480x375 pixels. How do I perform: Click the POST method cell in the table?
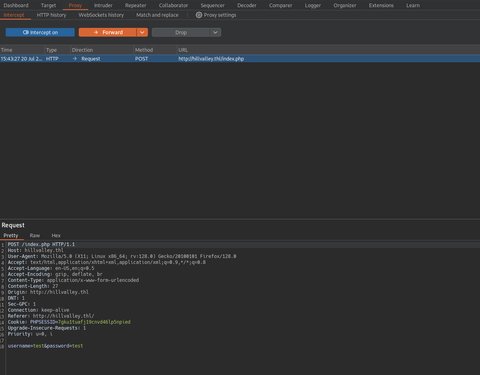(x=141, y=59)
